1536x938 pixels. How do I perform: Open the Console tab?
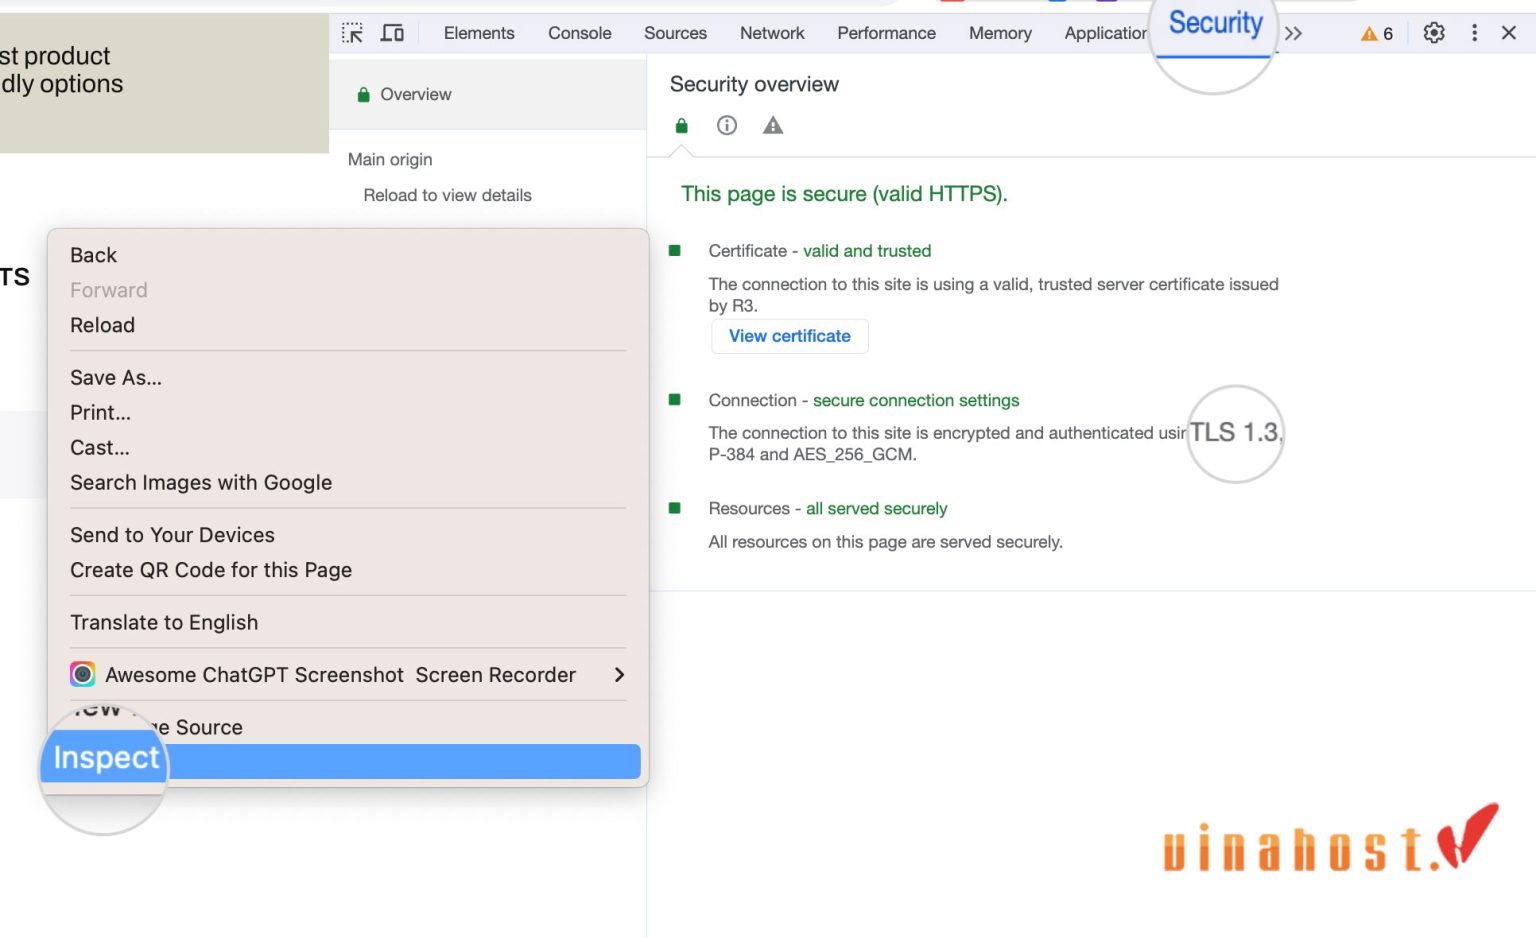tap(579, 33)
